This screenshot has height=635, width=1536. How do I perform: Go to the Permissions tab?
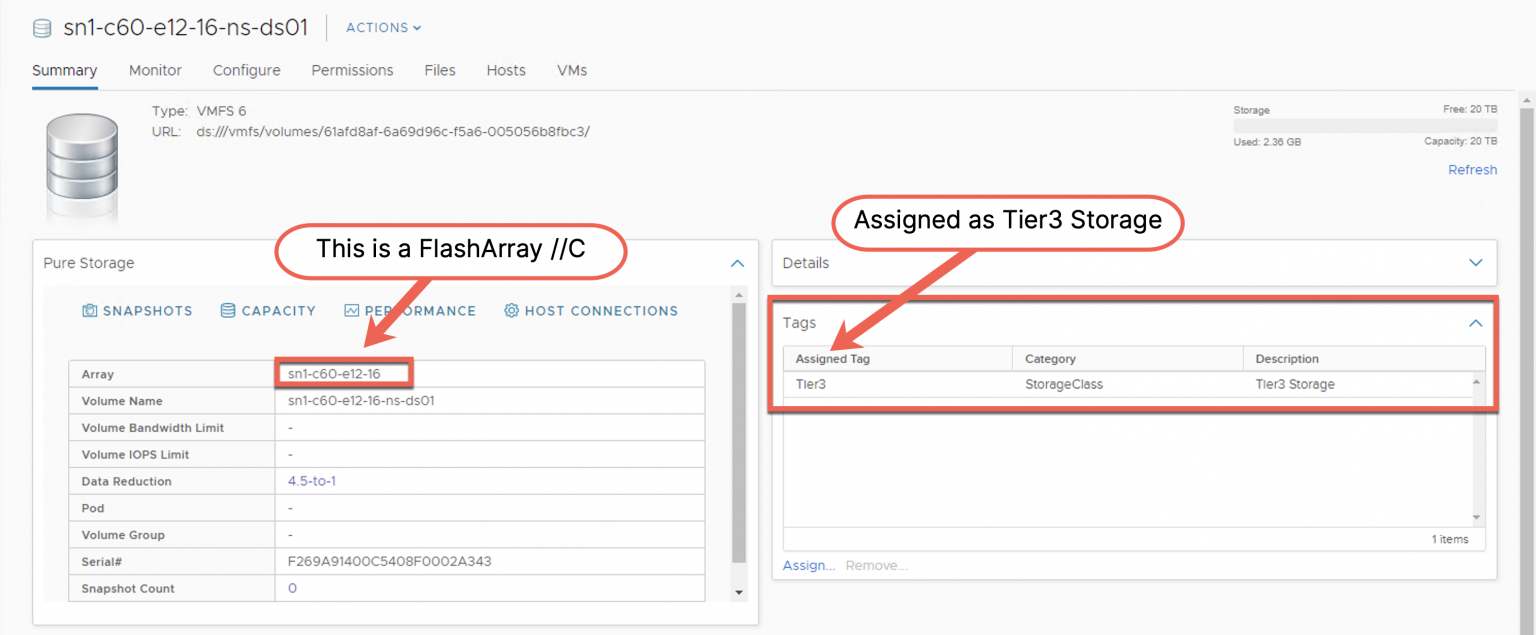tap(352, 70)
